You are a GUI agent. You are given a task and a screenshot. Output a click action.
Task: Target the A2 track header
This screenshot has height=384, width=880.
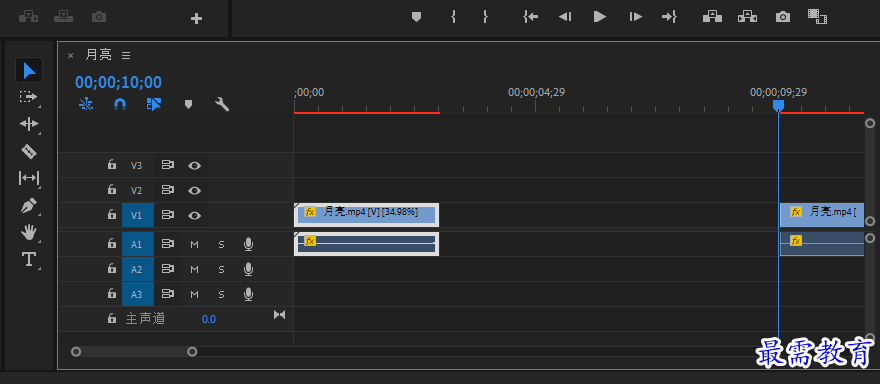138,269
